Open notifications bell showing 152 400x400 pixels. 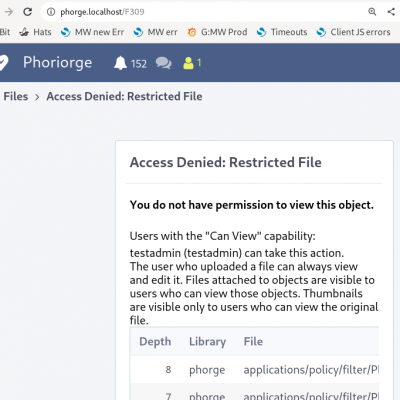coord(130,63)
